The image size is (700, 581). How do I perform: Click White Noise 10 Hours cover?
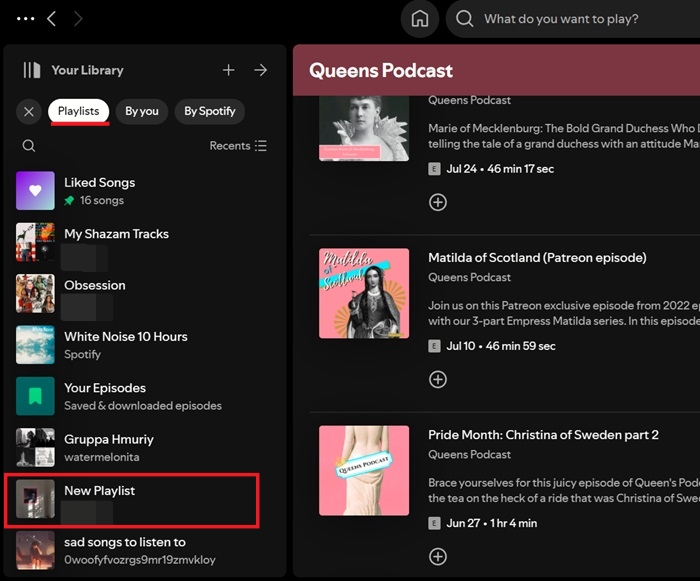pos(35,345)
